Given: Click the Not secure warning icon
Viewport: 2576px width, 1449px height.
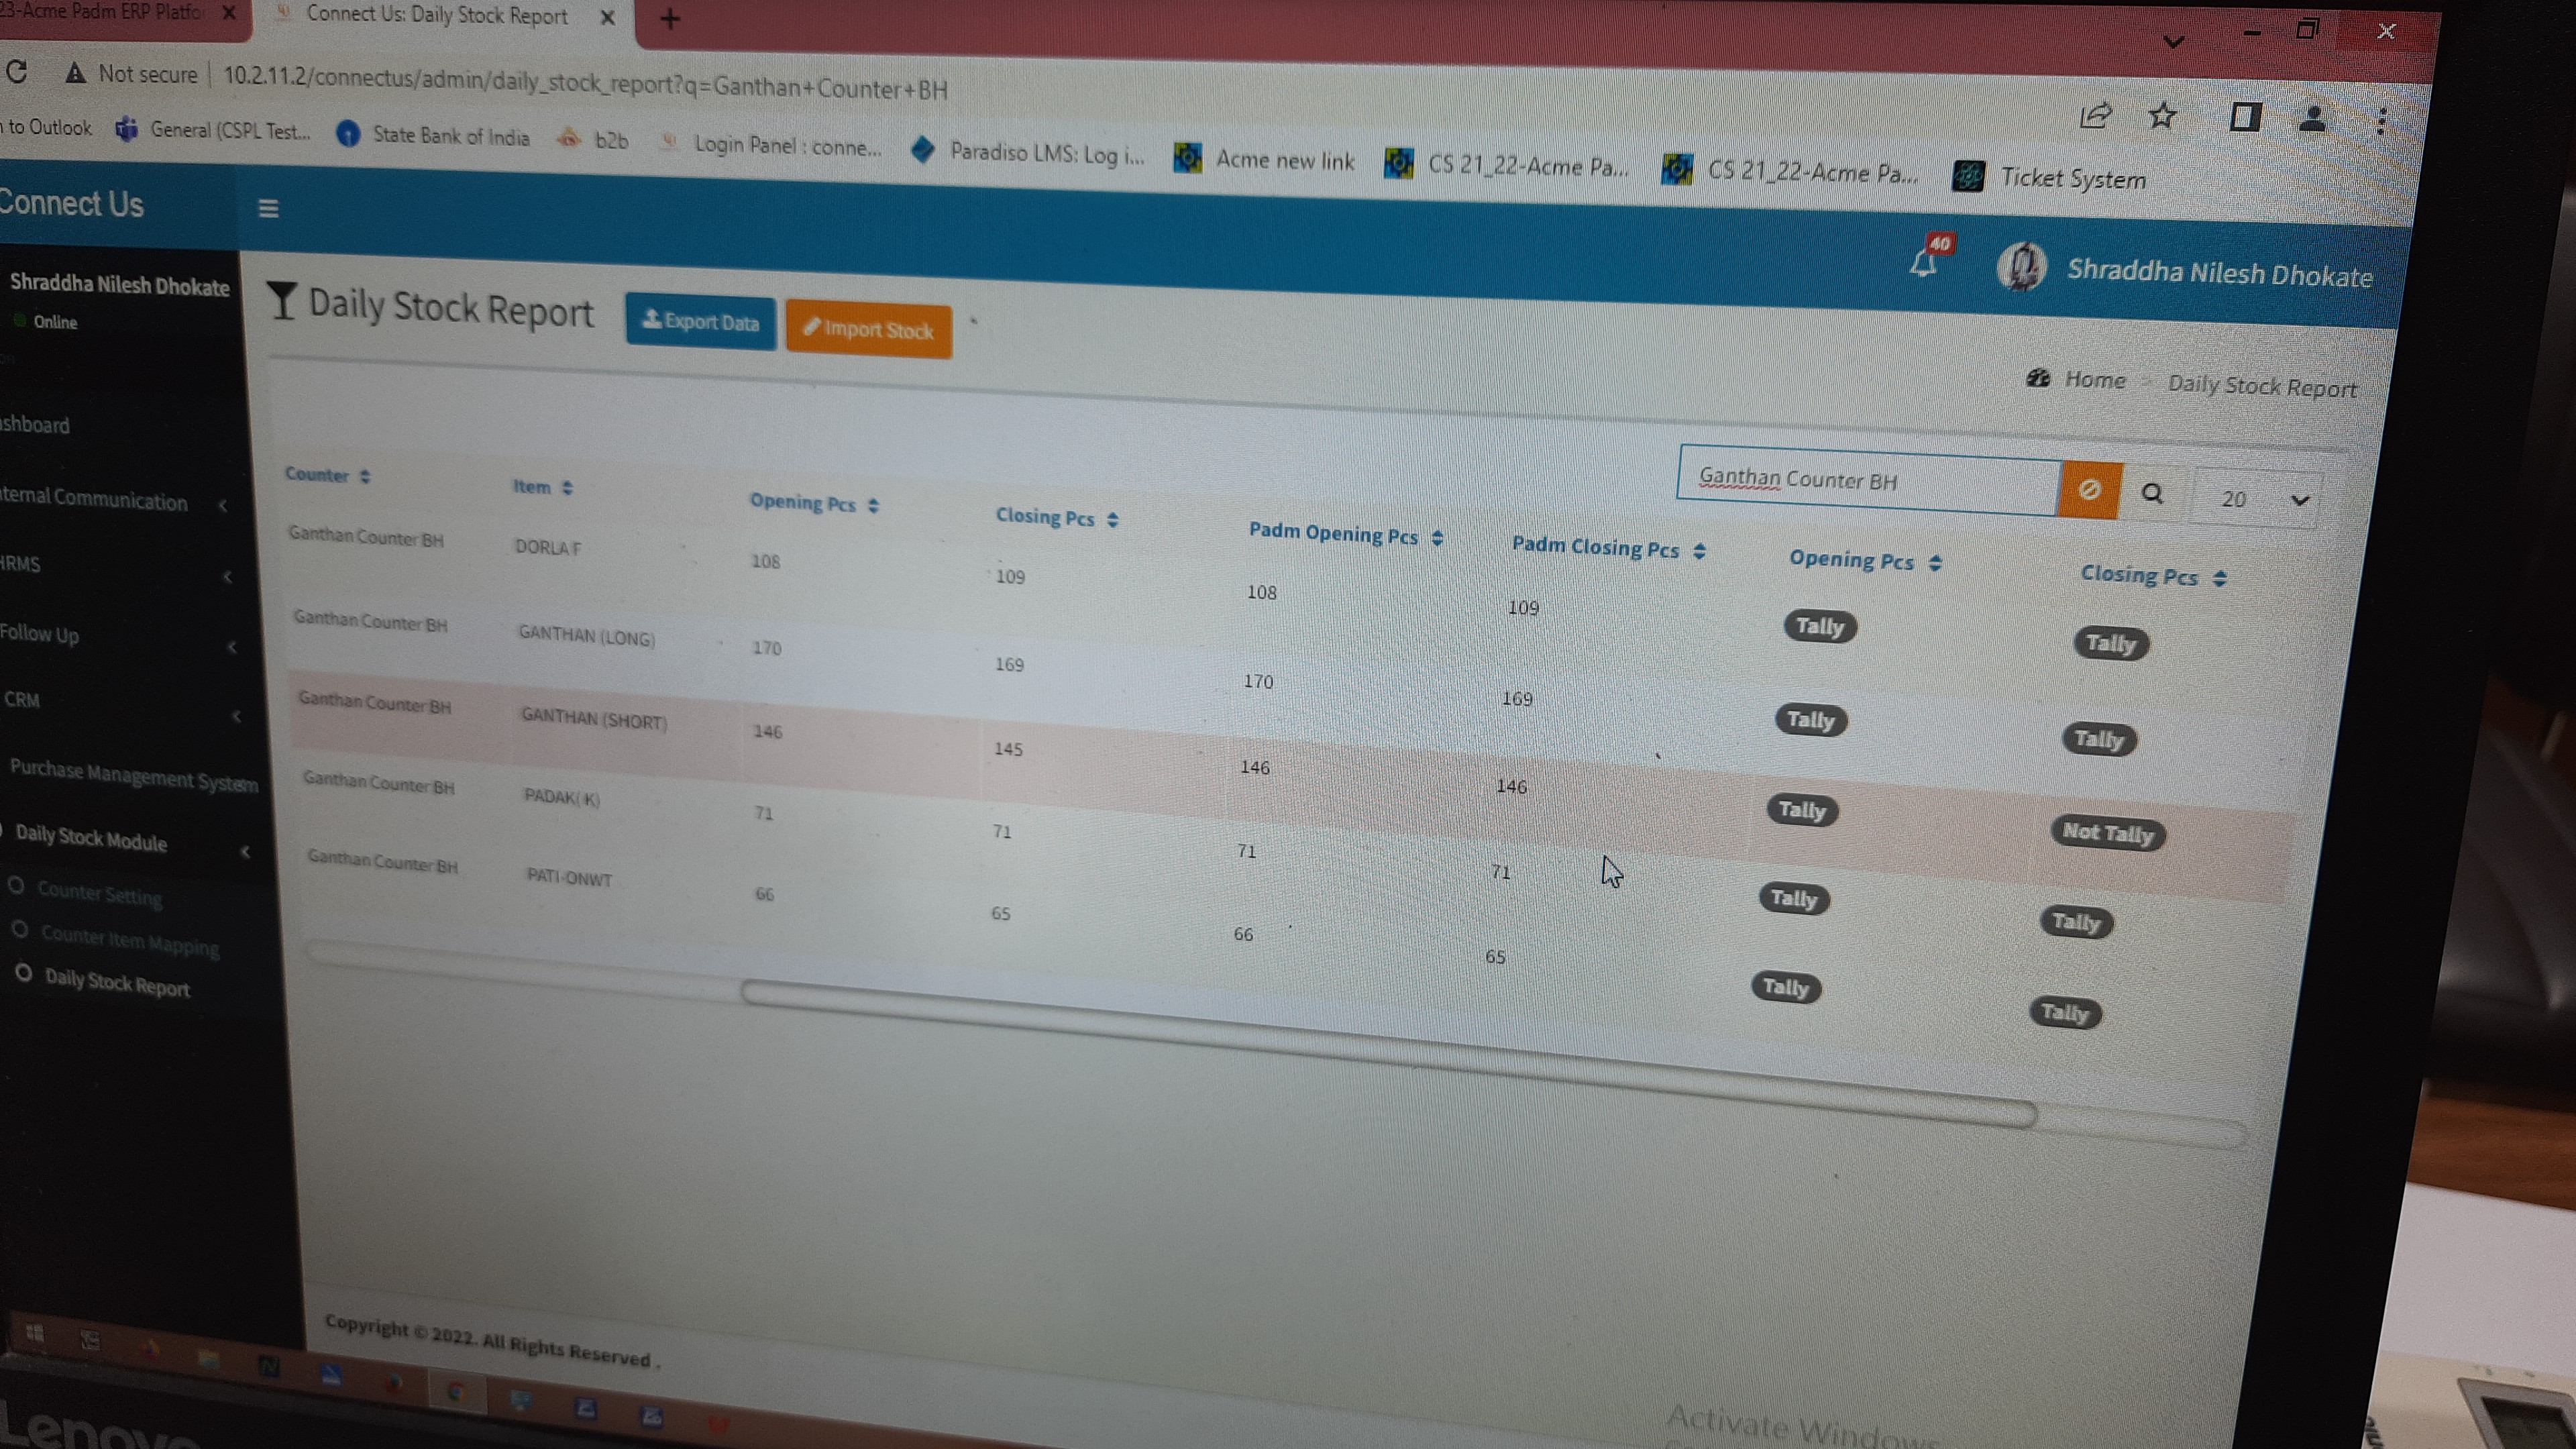Looking at the screenshot, I should 75,73.
